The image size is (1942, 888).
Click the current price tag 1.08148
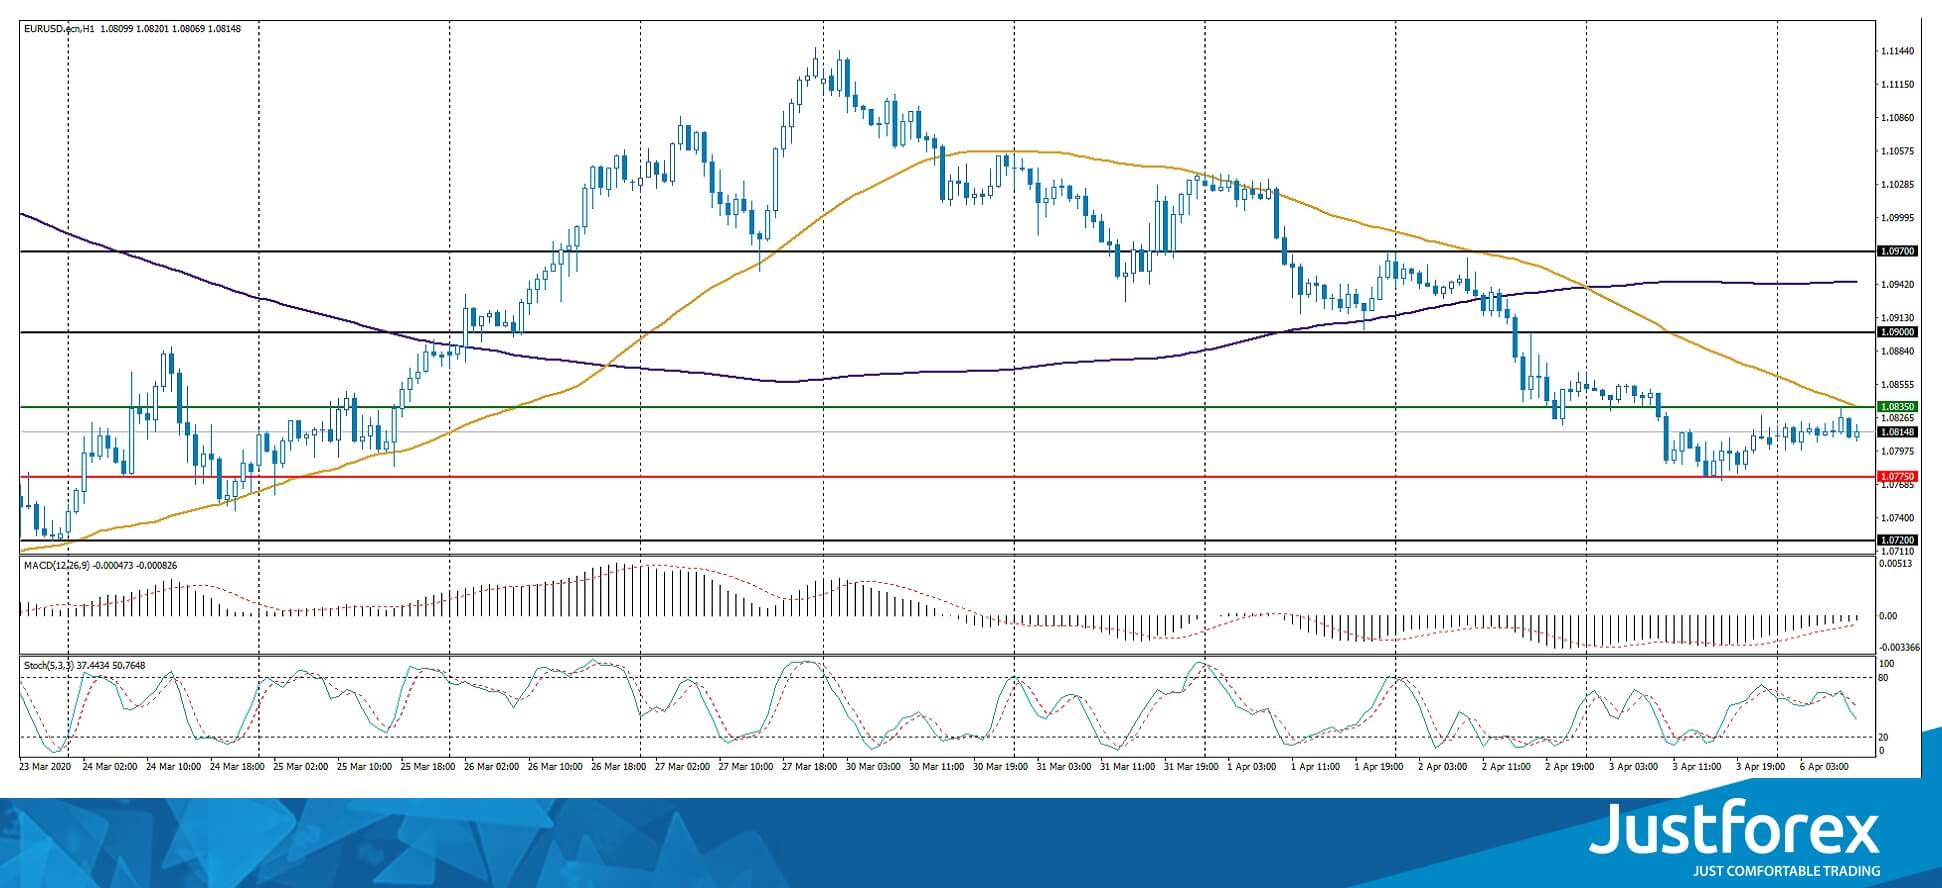1897,432
